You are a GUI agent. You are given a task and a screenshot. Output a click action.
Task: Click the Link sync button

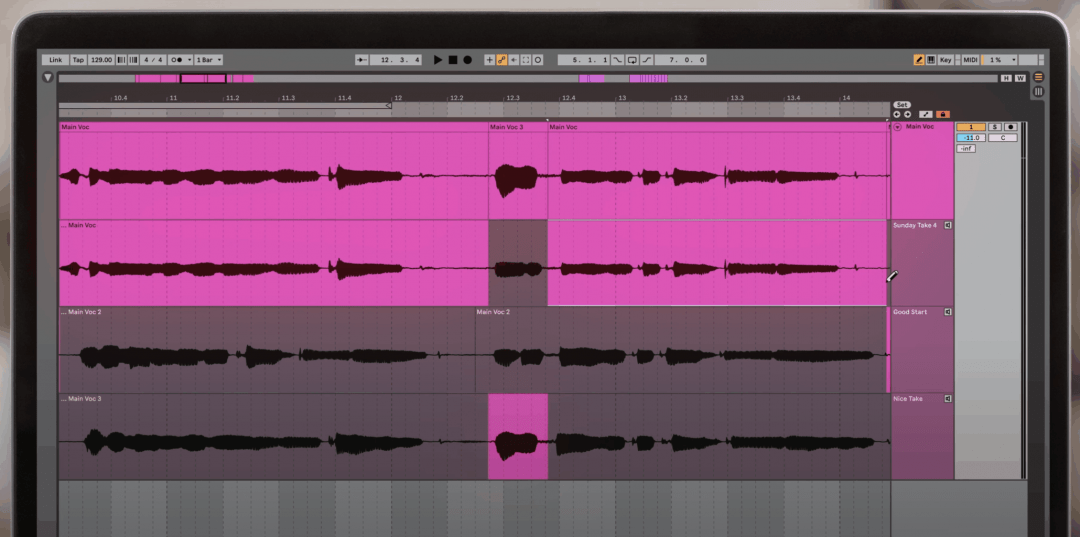click(x=55, y=60)
